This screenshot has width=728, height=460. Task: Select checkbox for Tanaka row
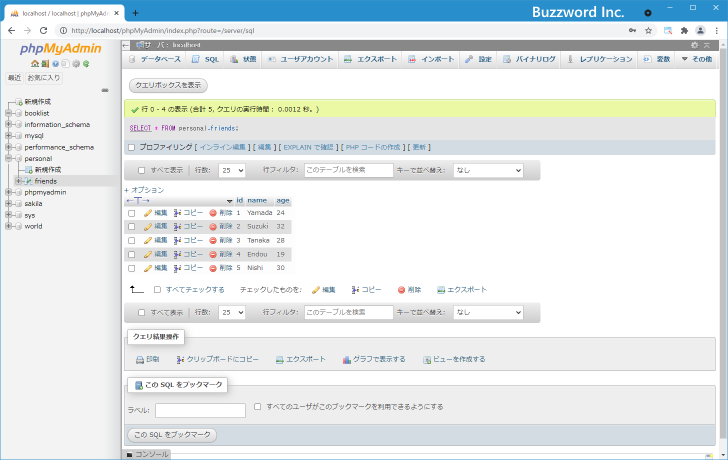pos(131,241)
